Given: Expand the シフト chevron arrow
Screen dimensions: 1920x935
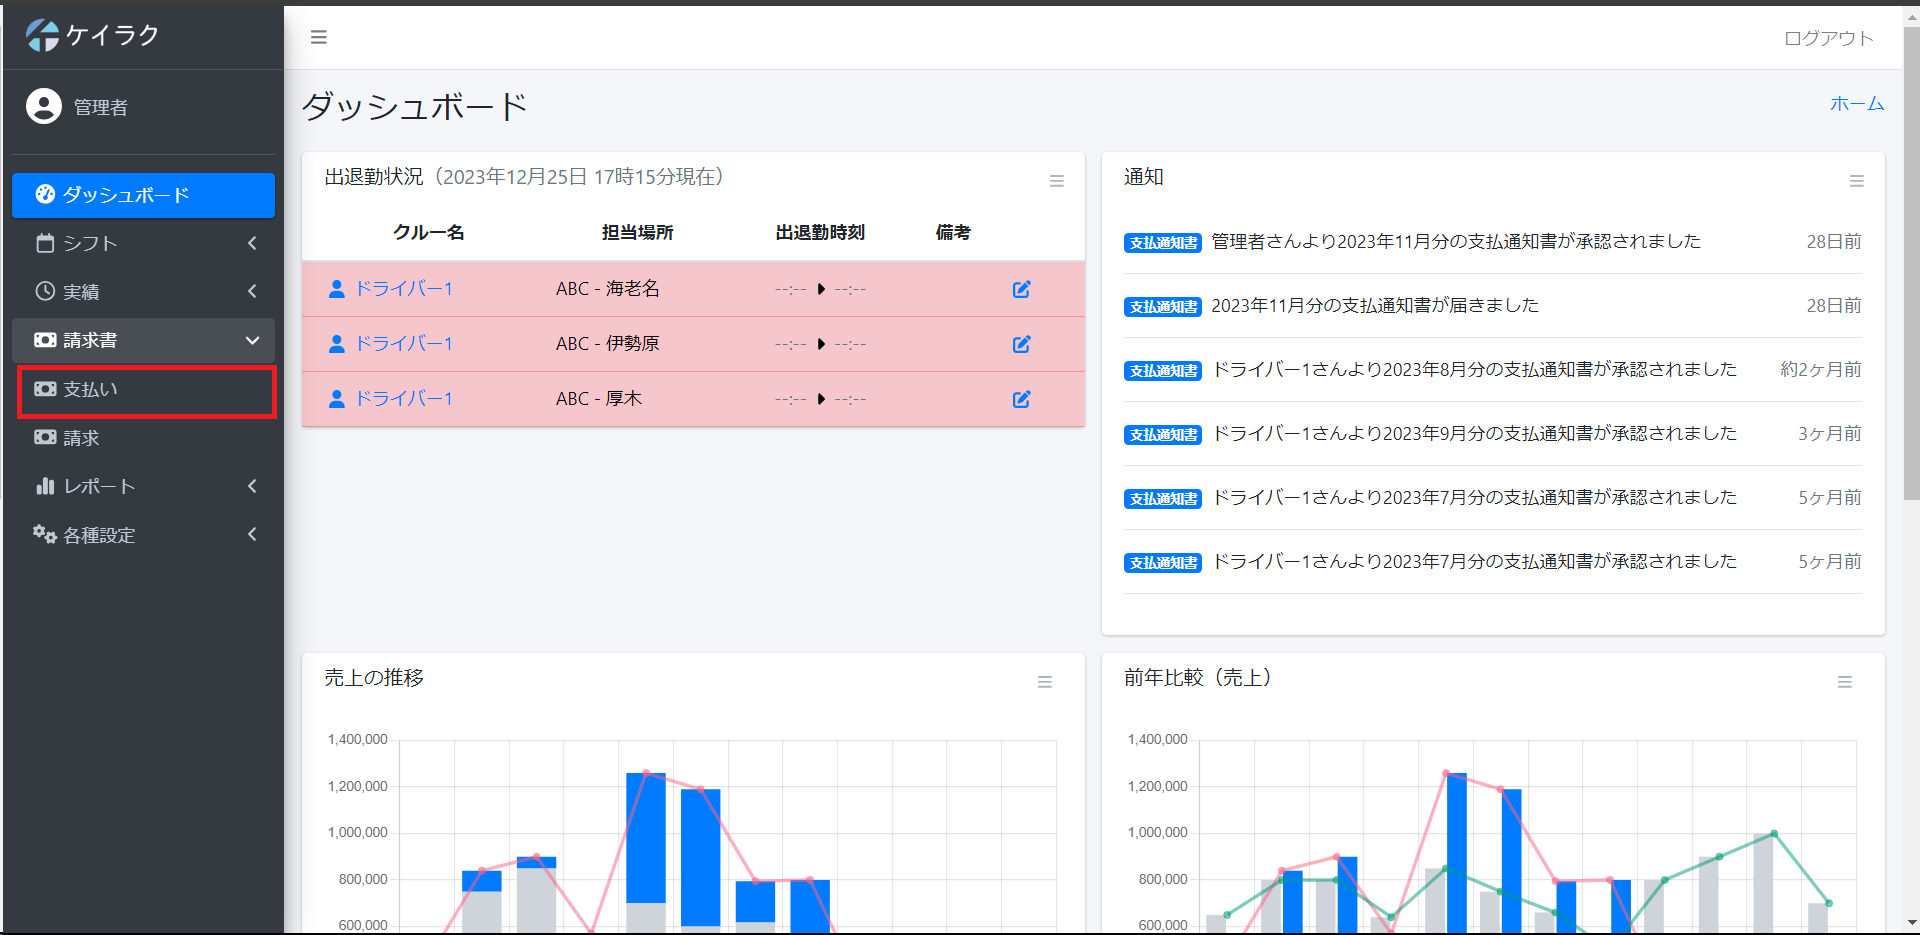Looking at the screenshot, I should (252, 243).
